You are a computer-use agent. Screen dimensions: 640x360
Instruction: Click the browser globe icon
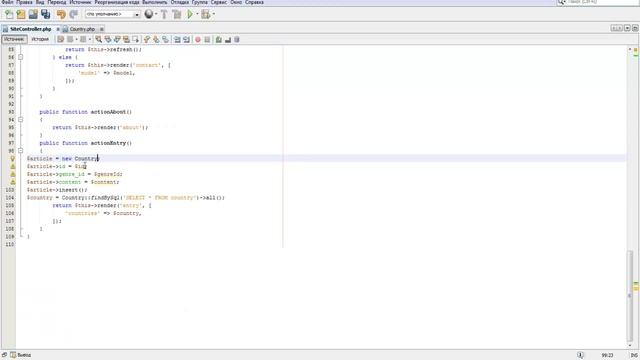click(149, 15)
